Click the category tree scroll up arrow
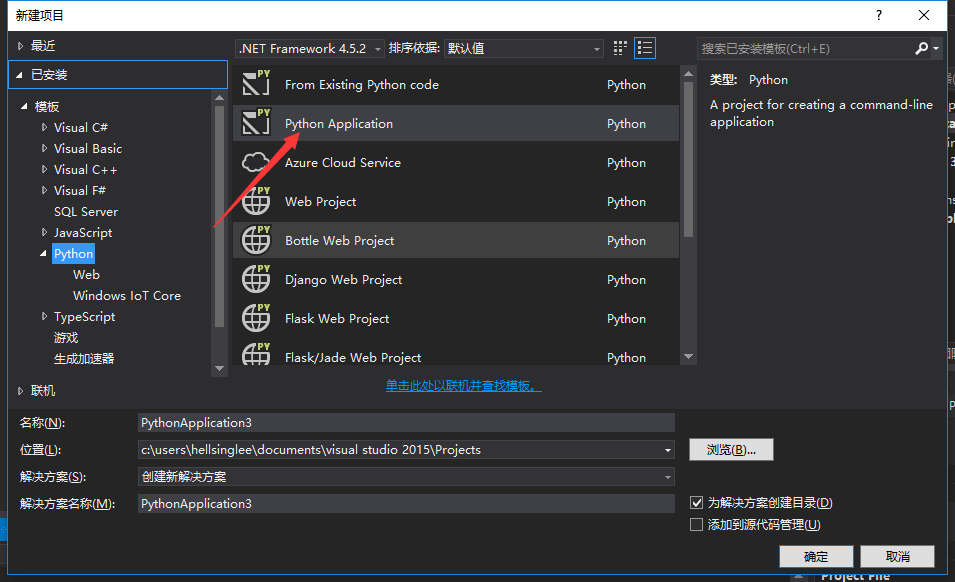The image size is (955, 582). pyautogui.click(x=219, y=97)
